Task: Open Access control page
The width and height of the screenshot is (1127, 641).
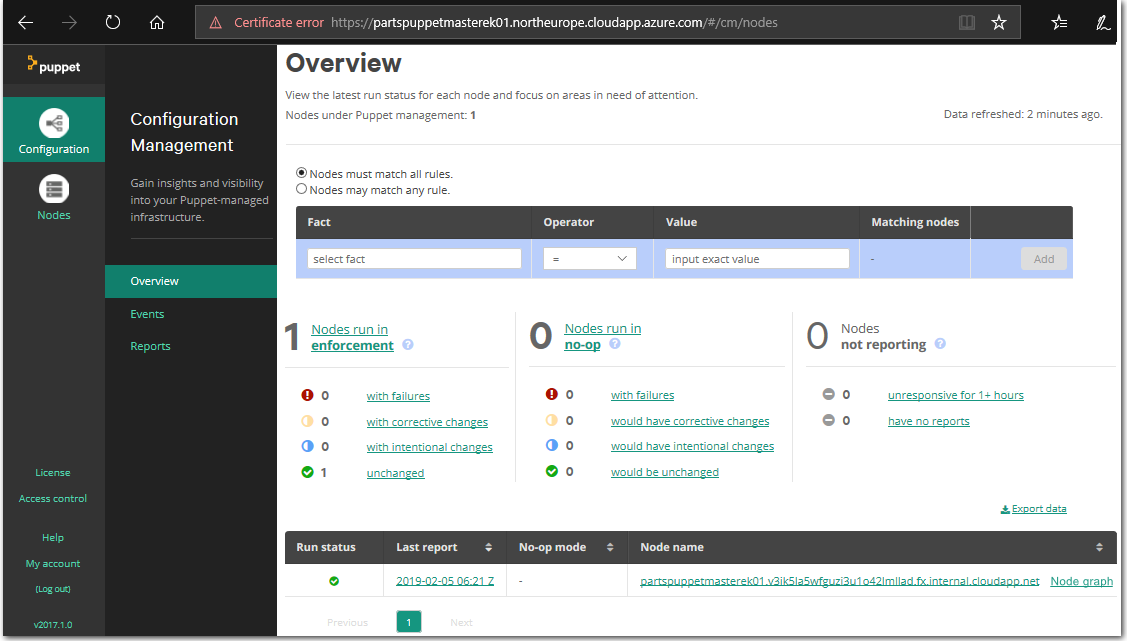Action: pos(53,499)
